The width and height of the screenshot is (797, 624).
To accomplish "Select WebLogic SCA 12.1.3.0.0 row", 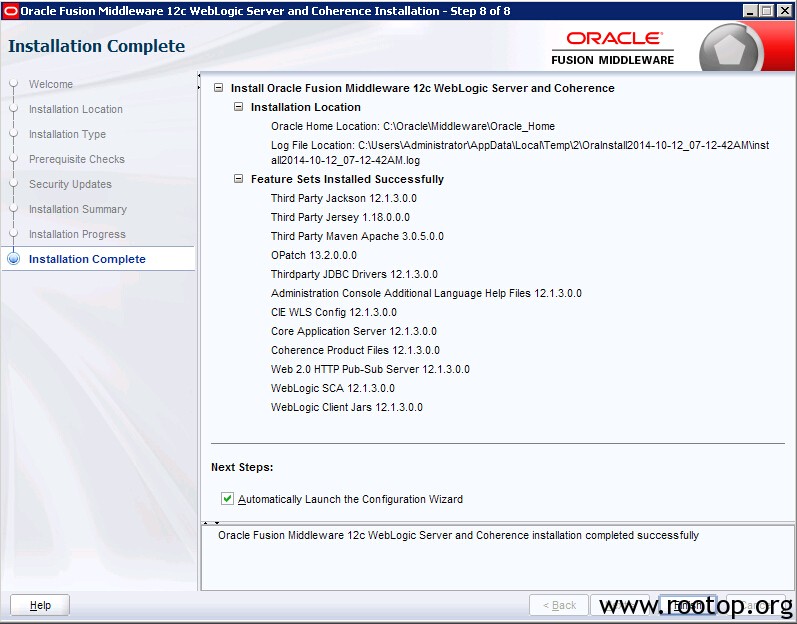I will pyautogui.click(x=332, y=388).
